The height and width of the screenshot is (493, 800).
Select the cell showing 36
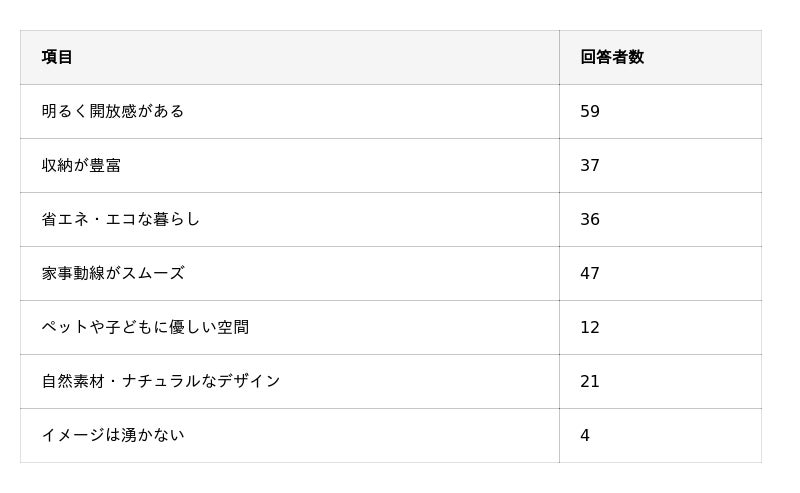(590, 219)
